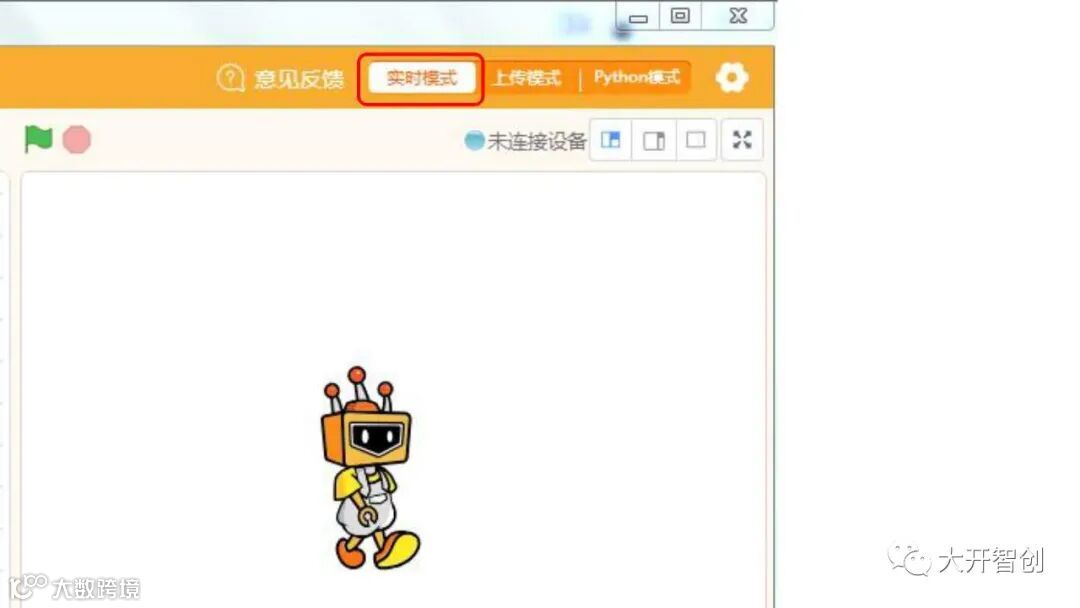Close the application window
Image resolution: width=1080 pixels, height=608 pixels.
point(738,16)
